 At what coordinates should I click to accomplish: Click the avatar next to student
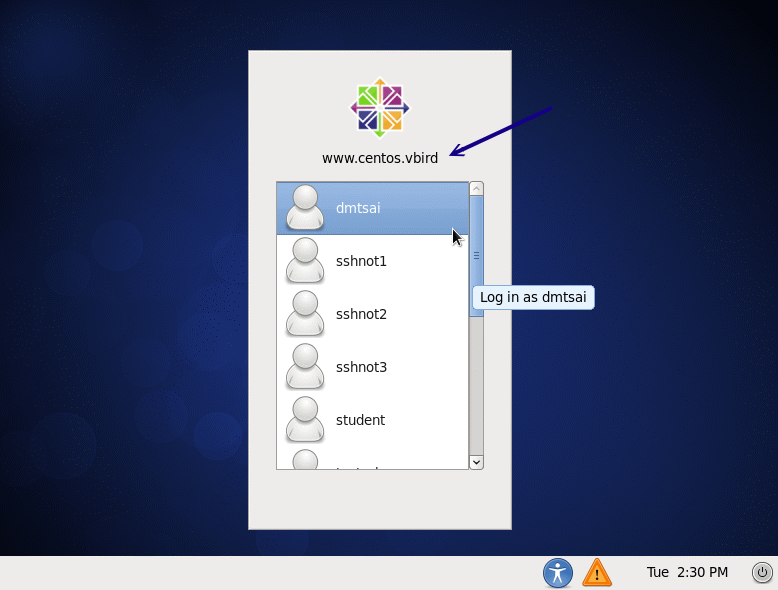(305, 420)
